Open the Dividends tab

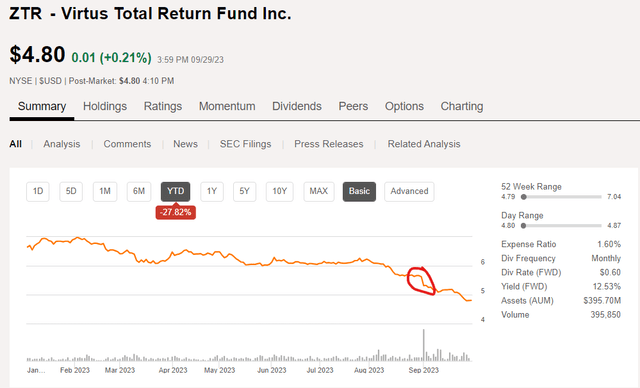coord(297,106)
